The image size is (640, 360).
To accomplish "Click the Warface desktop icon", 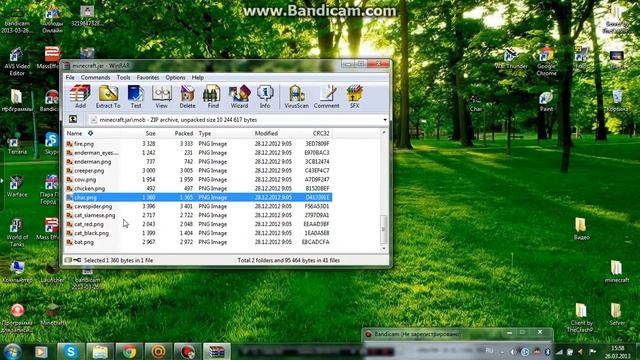I will point(17,187).
